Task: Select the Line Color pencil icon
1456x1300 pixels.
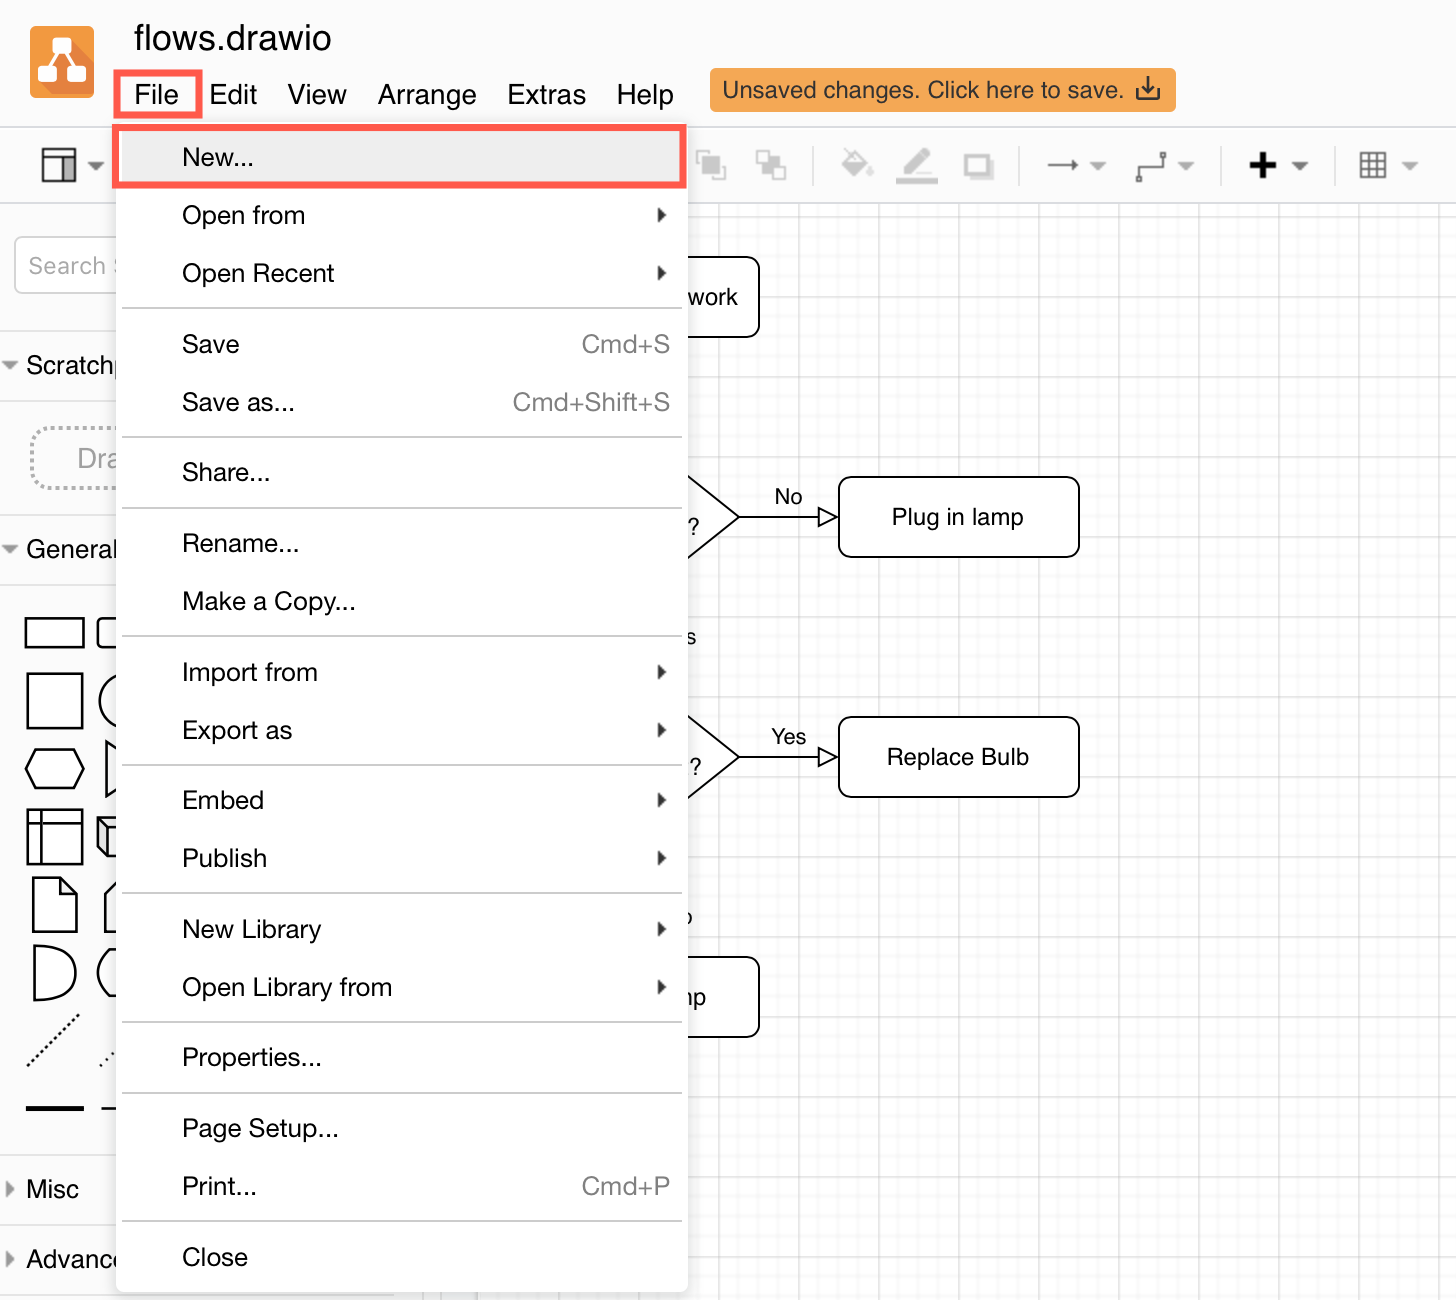Action: (x=916, y=165)
